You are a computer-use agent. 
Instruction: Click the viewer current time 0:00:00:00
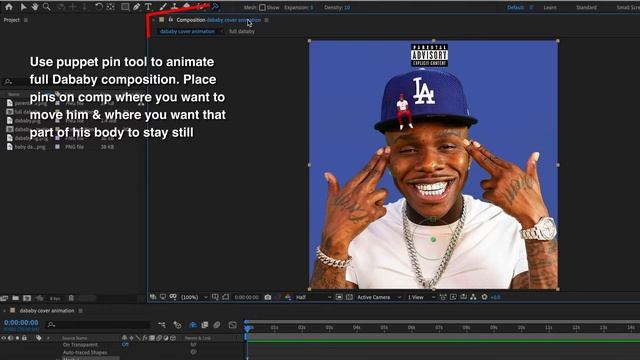pos(247,297)
